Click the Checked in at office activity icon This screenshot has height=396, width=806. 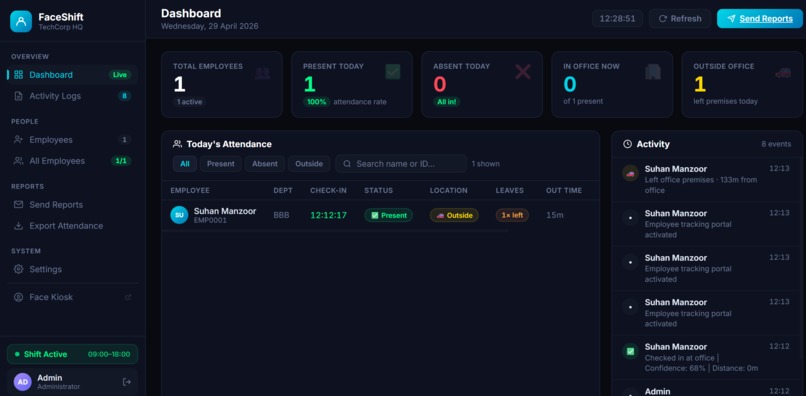pos(630,351)
